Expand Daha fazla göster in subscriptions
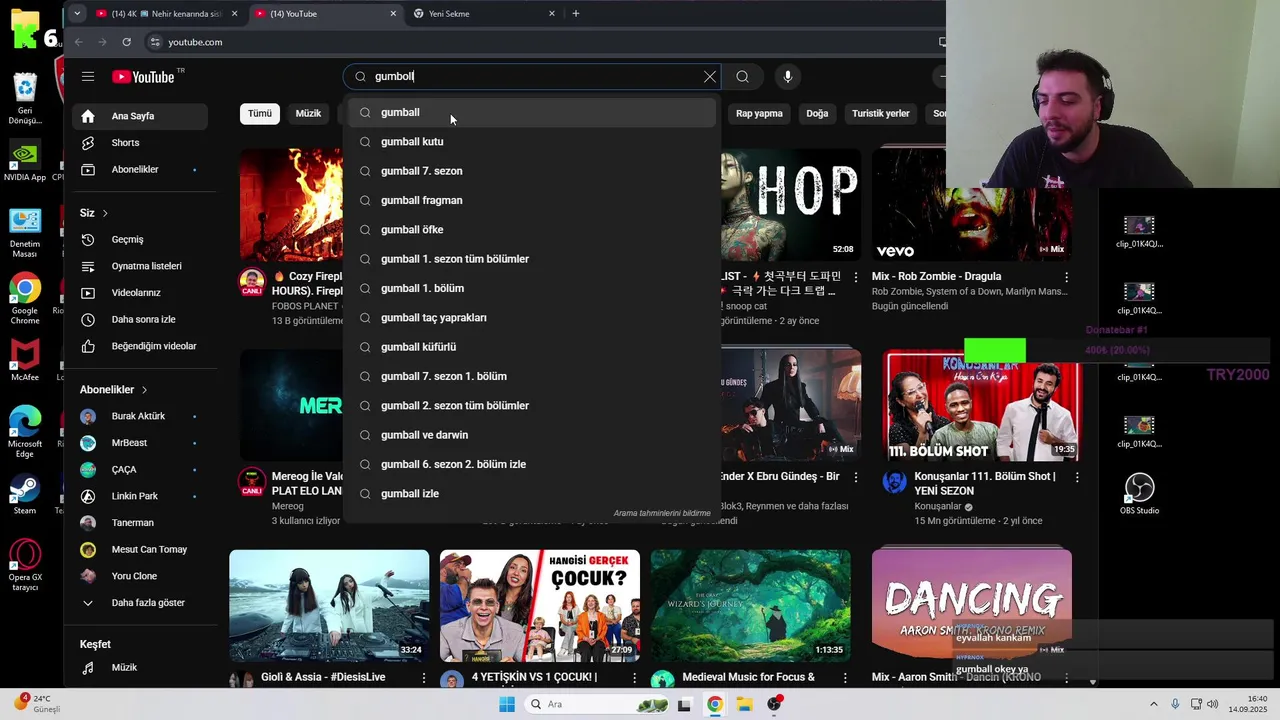 140,603
